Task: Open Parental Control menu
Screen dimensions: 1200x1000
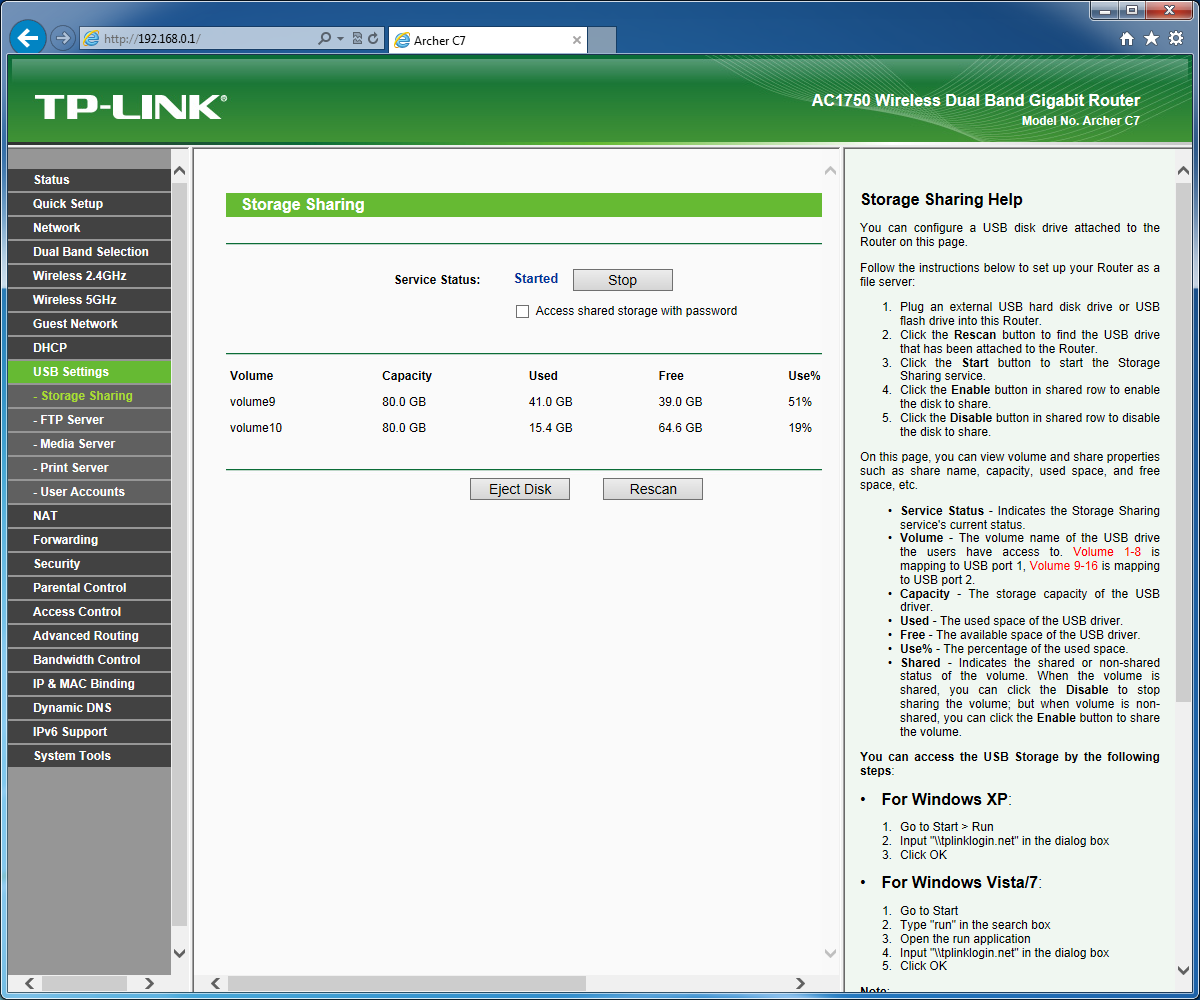Action: [x=89, y=588]
